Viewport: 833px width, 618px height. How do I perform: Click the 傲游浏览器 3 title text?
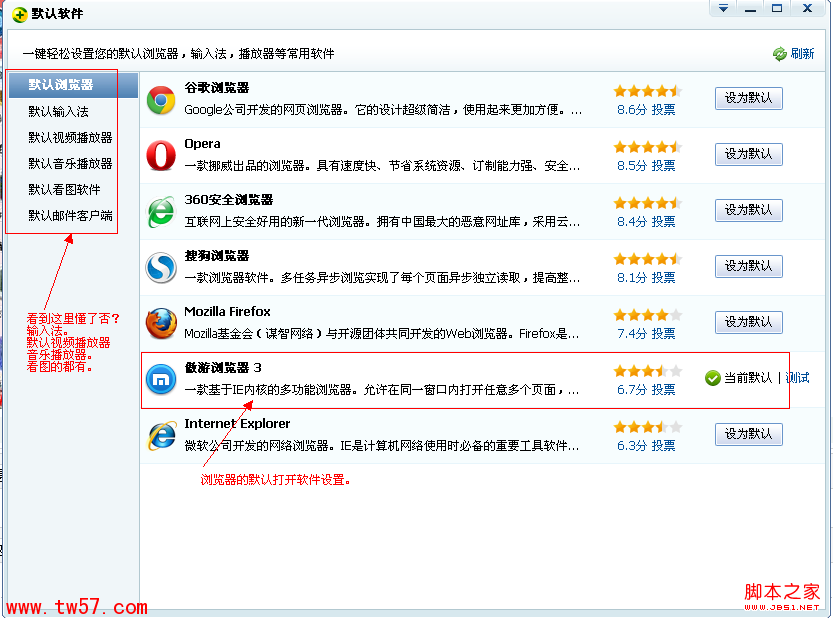223,368
